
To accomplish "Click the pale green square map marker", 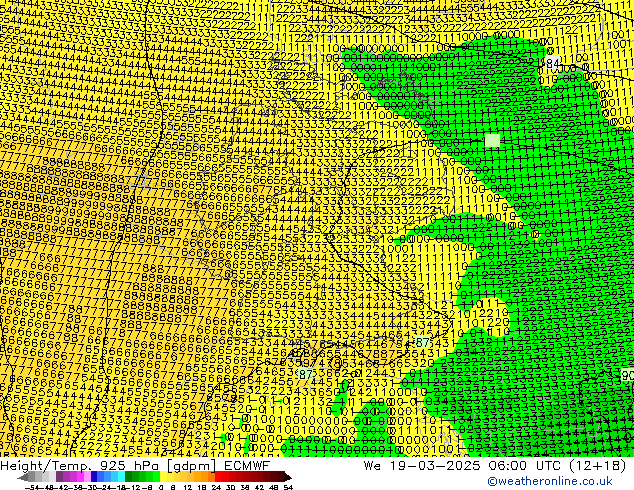I will (492, 140).
